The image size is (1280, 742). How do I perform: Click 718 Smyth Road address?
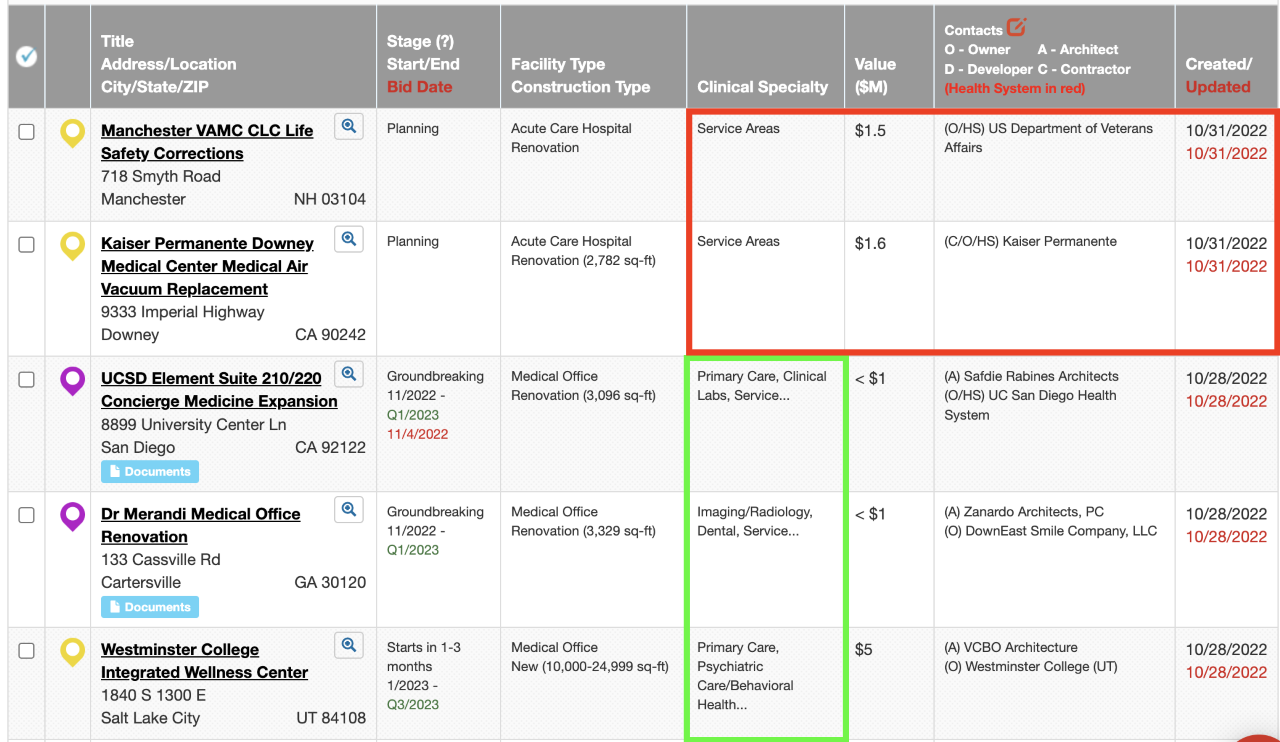point(161,176)
